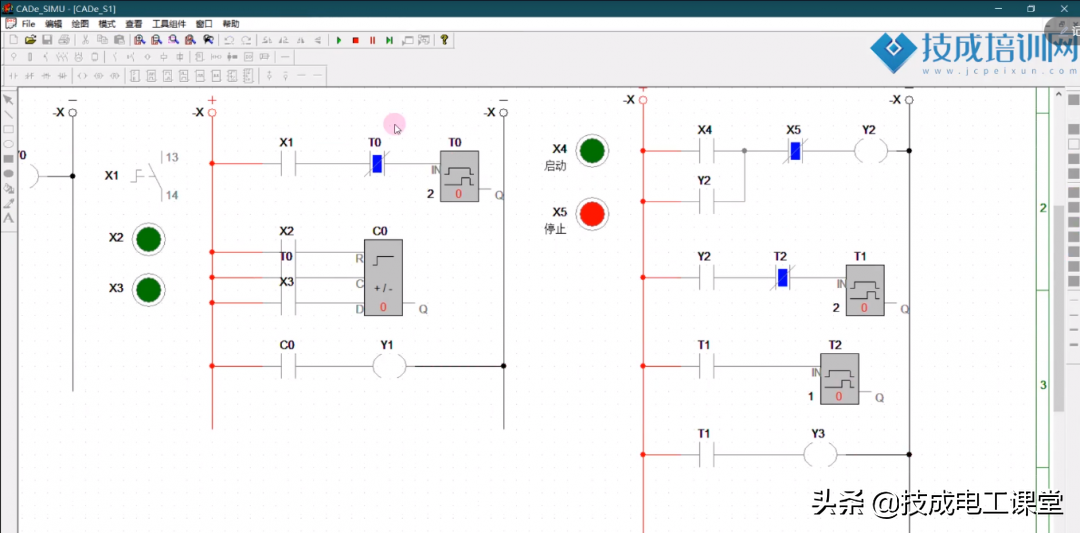This screenshot has width=1080, height=533.
Task: Select the Y1 coil
Action: point(390,366)
